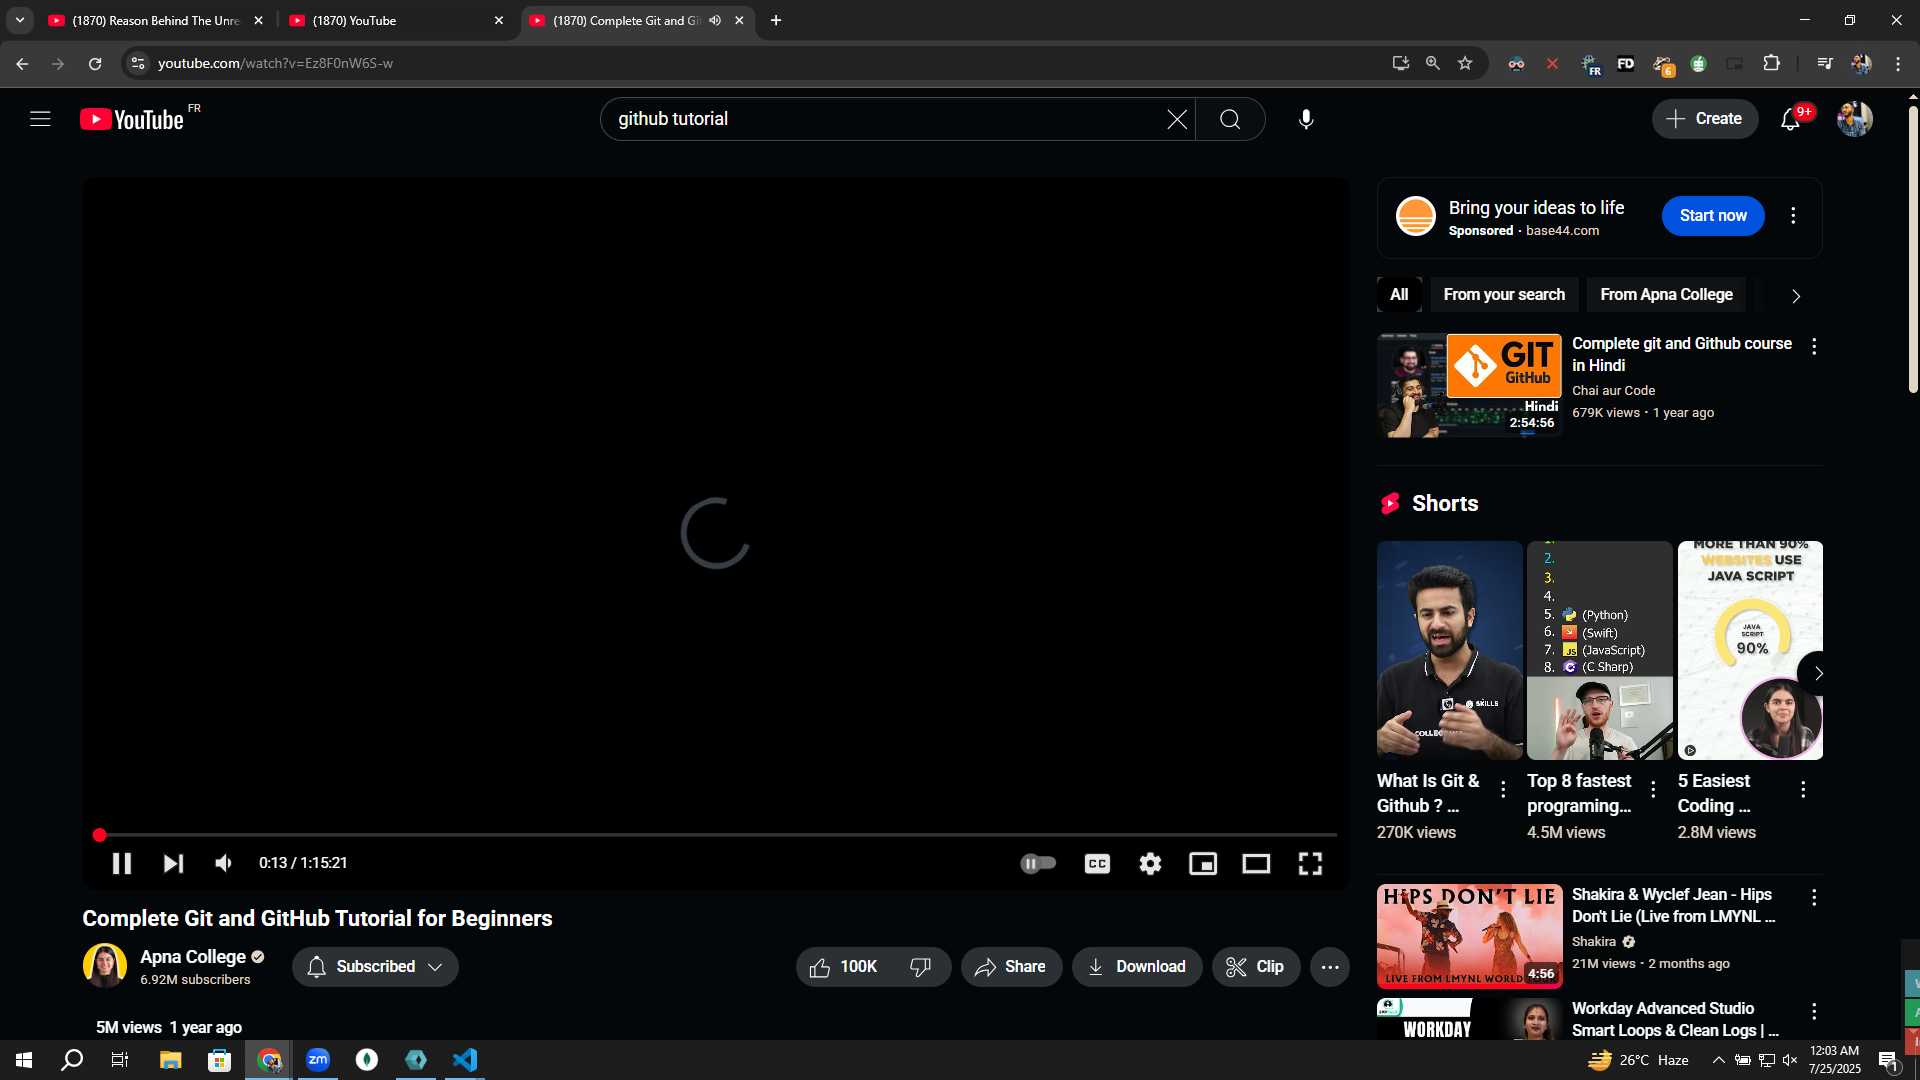This screenshot has height=1080, width=1920.
Task: Open a new browser tab
Action: click(776, 20)
